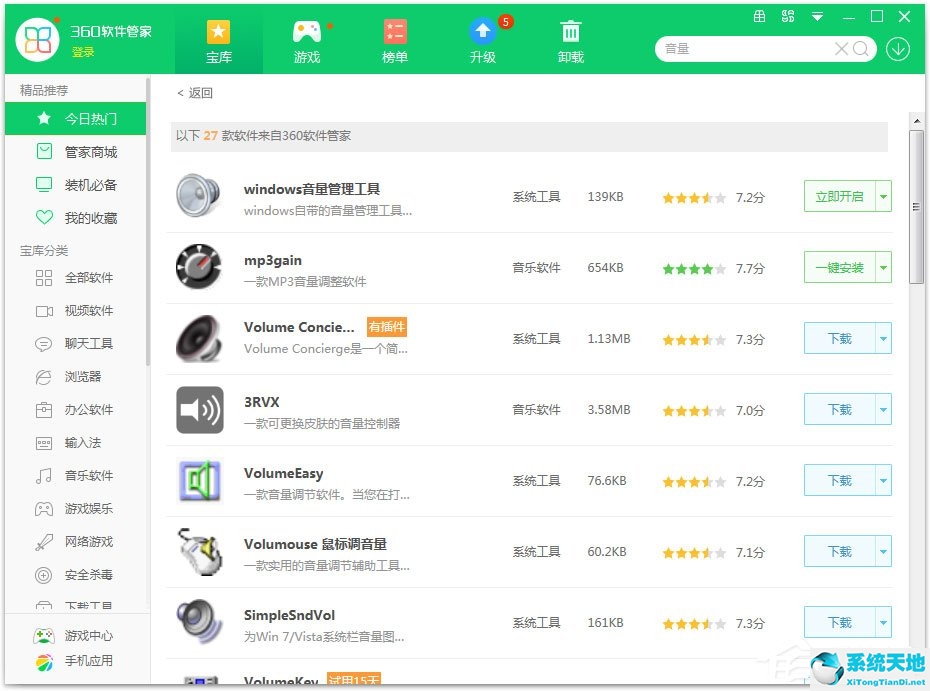Click the QR code icon in the title bar
Viewport: 930px width, 691px height.
788,15
